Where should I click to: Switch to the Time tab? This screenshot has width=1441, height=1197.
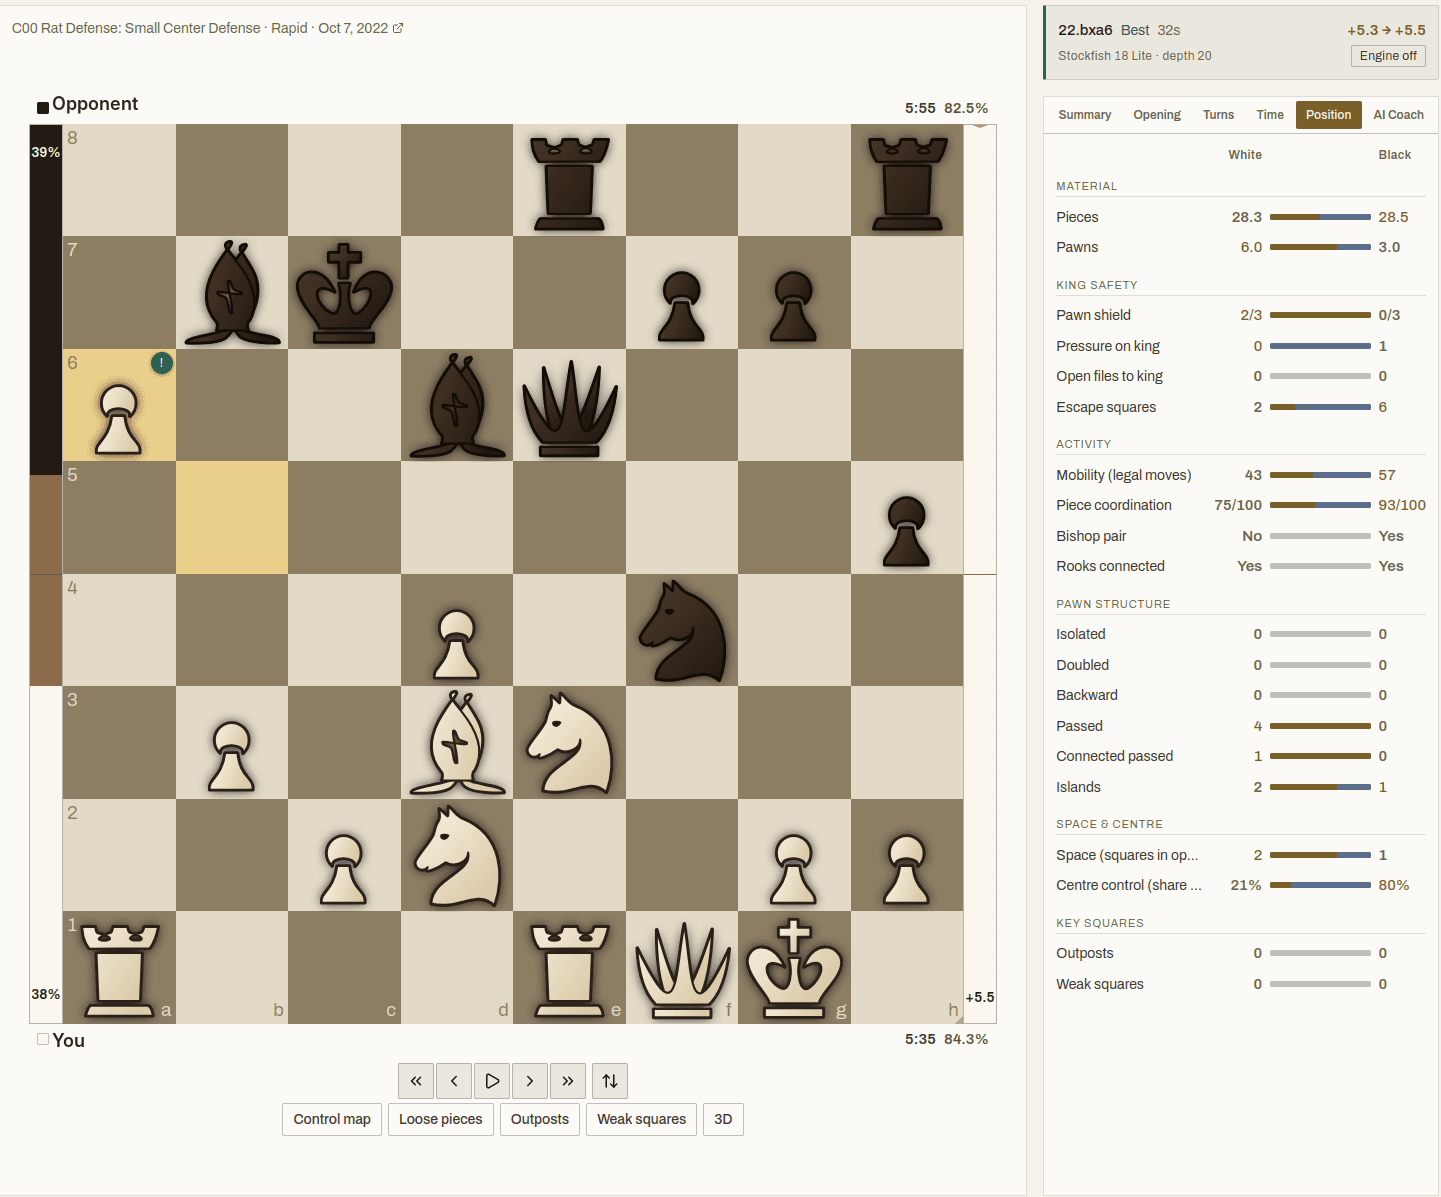[1270, 115]
